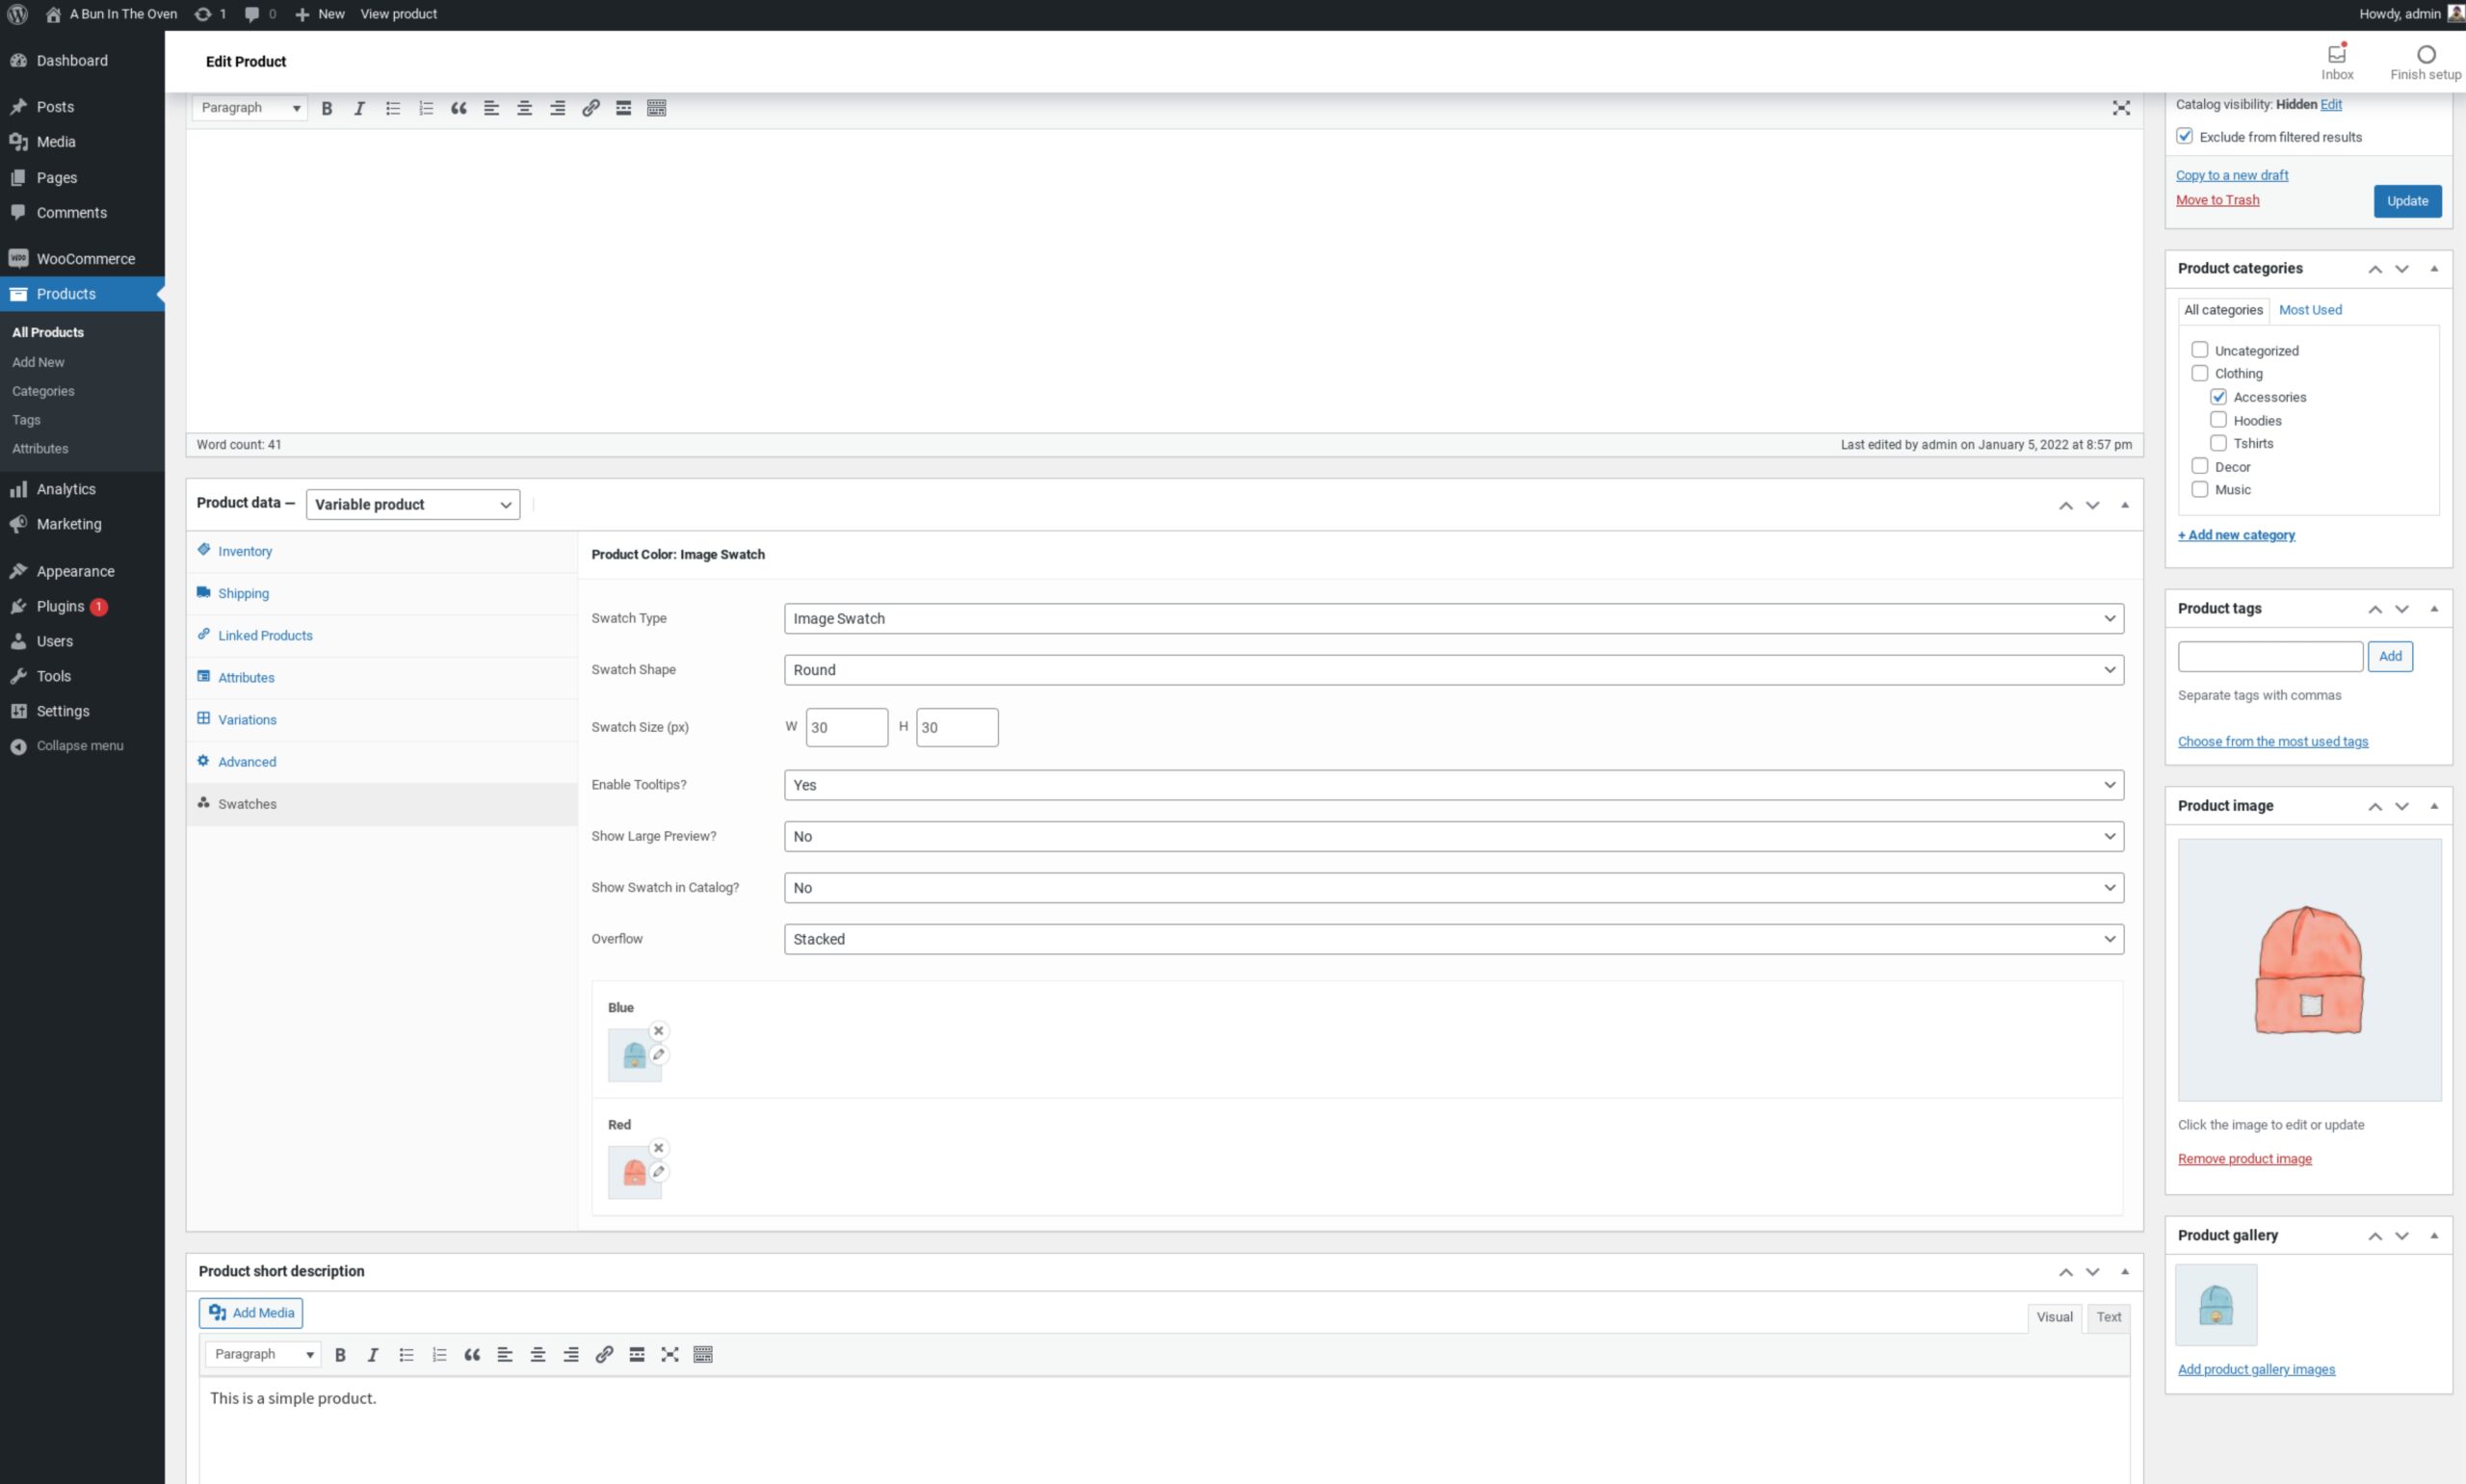Viewport: 2466px width, 1484px height.
Task: Click the Update button
Action: coord(2406,201)
